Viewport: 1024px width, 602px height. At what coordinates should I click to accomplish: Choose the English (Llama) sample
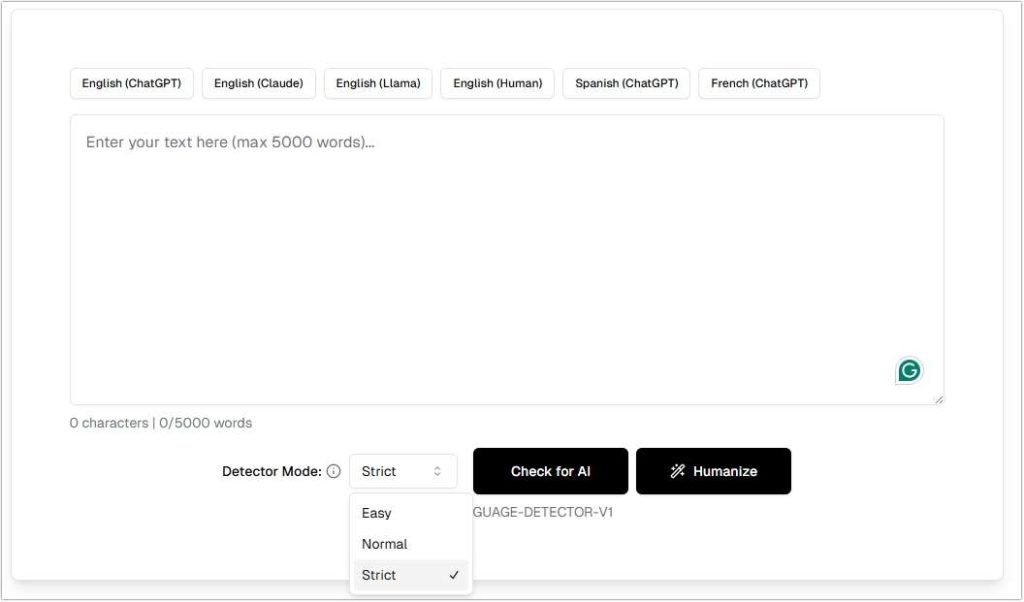[x=377, y=83]
